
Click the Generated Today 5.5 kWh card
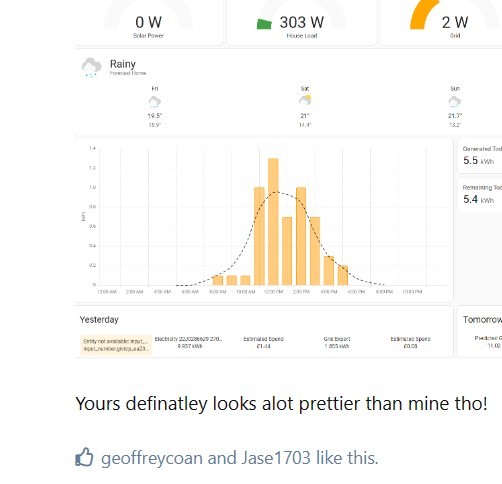coord(480,156)
